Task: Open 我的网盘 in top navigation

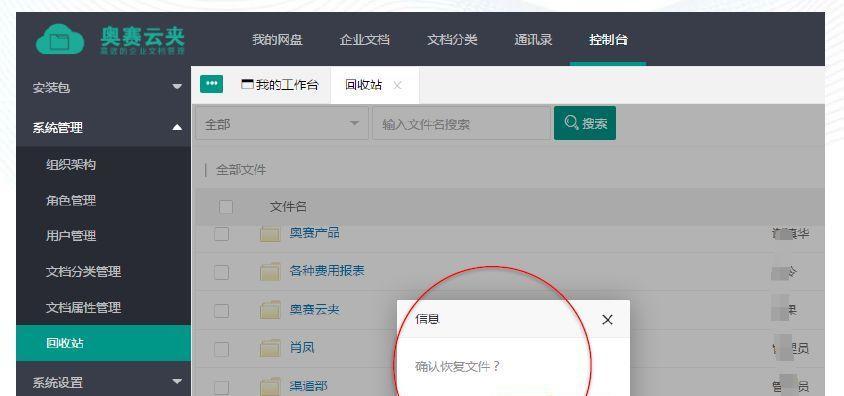Action: point(277,40)
